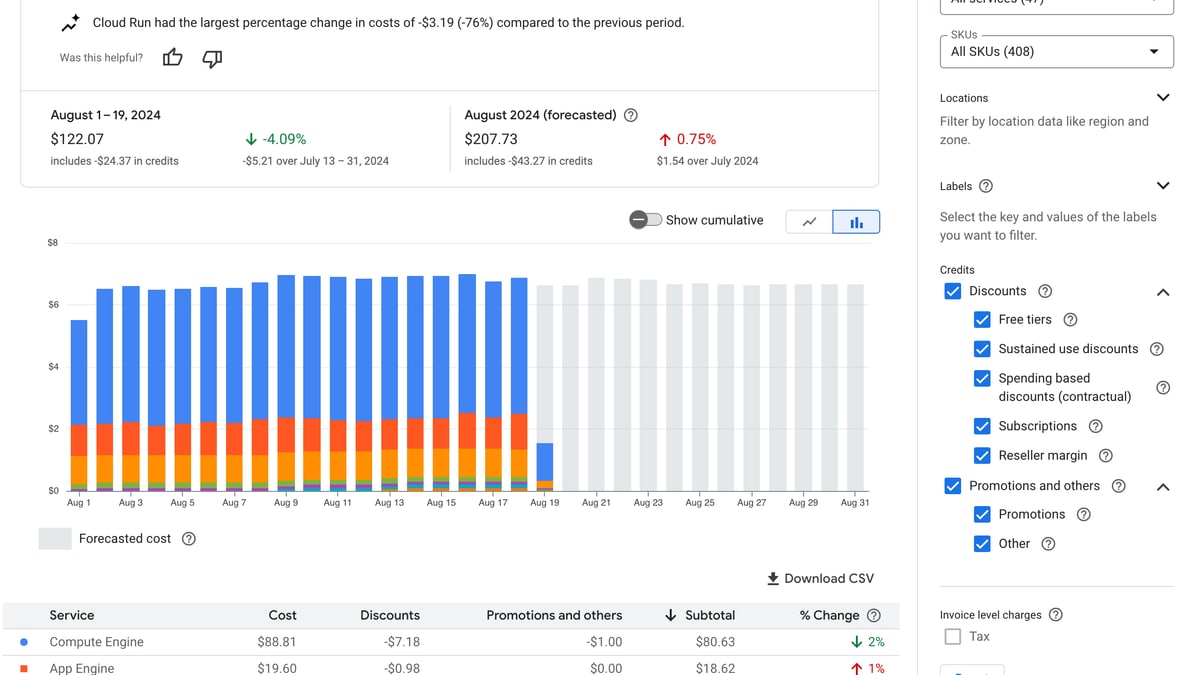Click the App Engine orange legend square

pyautogui.click(x=23, y=669)
